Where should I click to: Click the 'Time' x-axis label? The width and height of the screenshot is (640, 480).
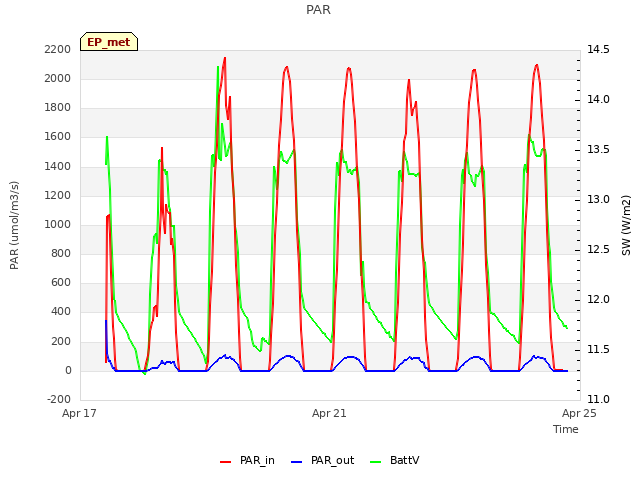click(566, 429)
